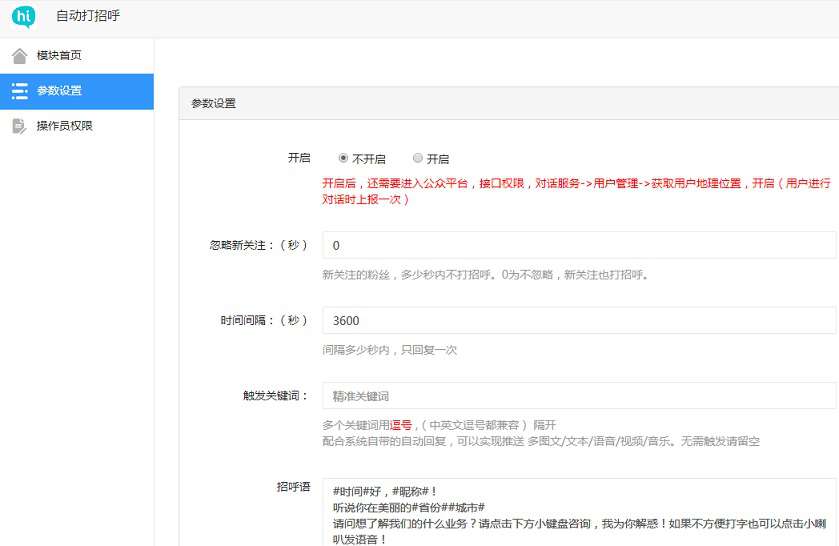This screenshot has height=546, width=839.
Task: Click the red 逗号 word in hint
Action: tap(401, 426)
